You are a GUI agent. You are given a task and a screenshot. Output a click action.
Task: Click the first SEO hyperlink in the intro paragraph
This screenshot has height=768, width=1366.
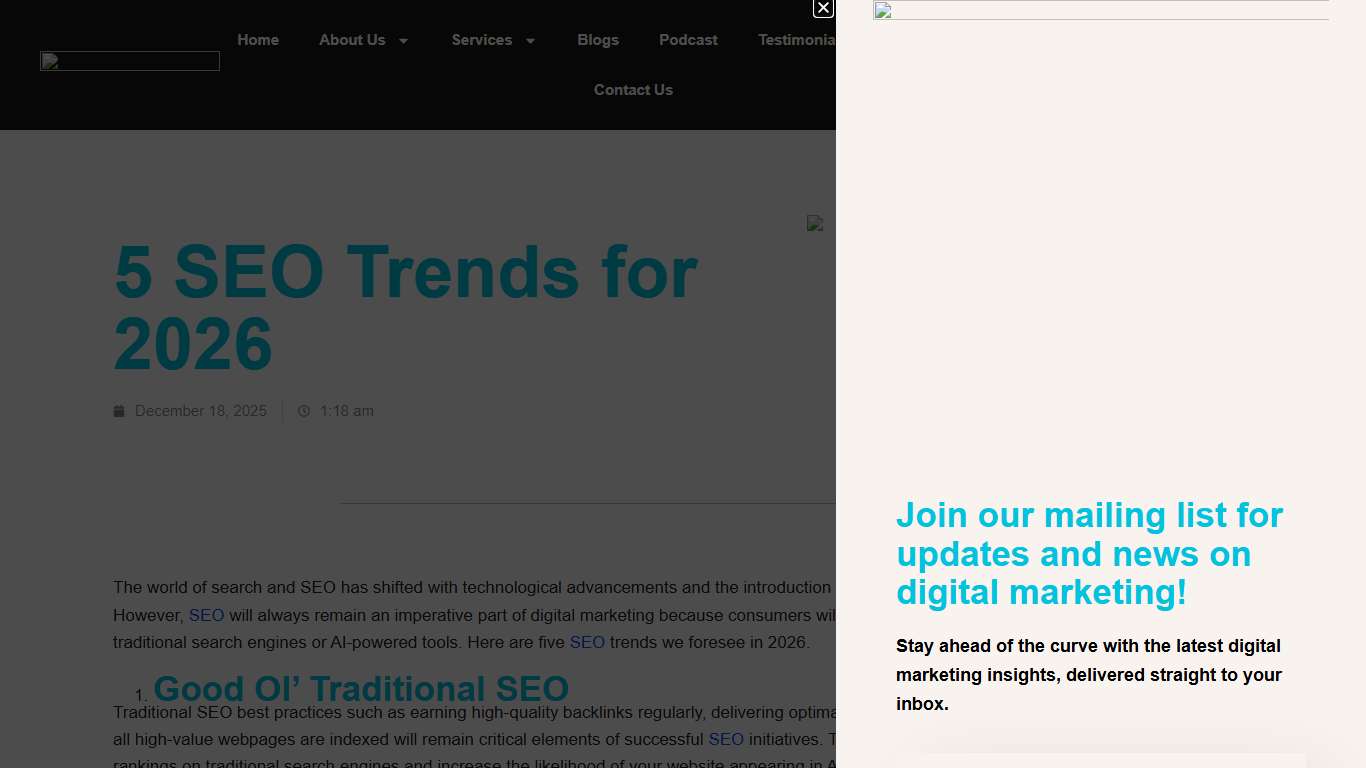[206, 615]
